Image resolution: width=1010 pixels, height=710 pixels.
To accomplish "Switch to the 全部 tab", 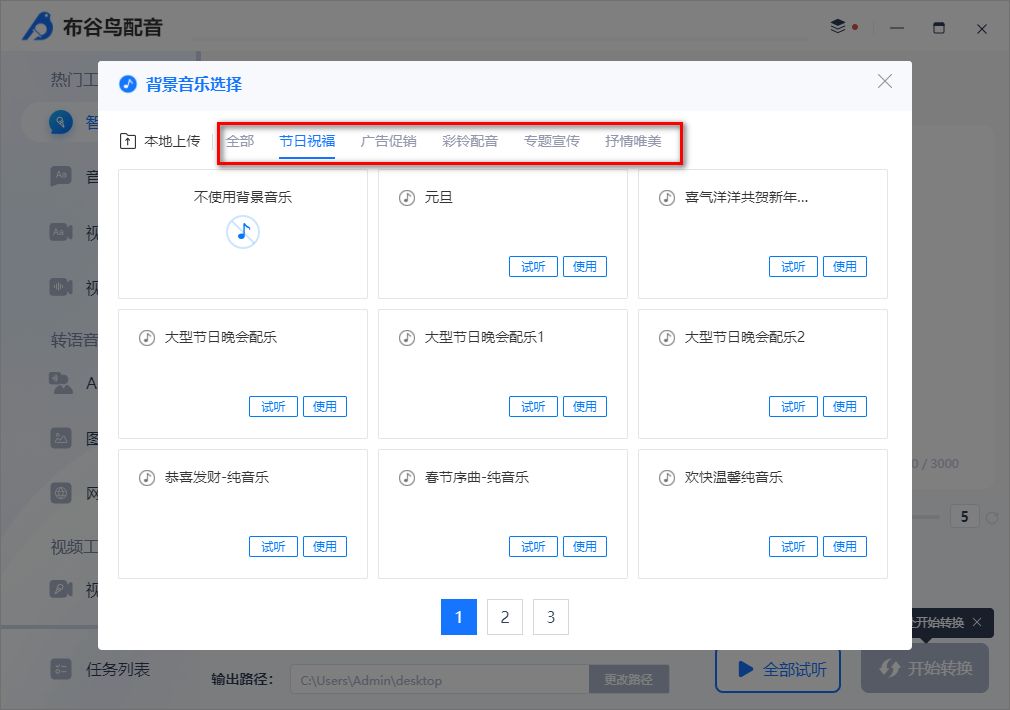I will pyautogui.click(x=240, y=141).
